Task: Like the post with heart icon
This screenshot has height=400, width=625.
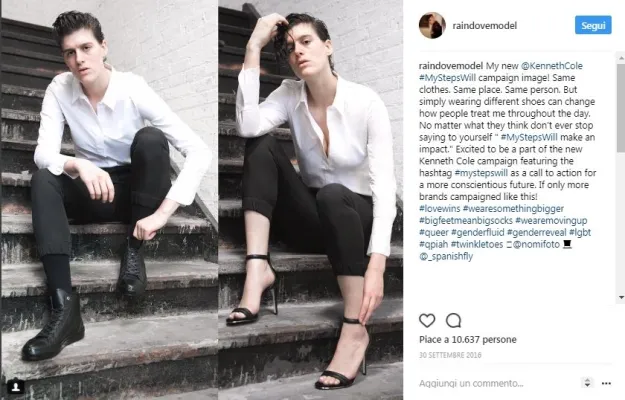Action: pos(427,320)
